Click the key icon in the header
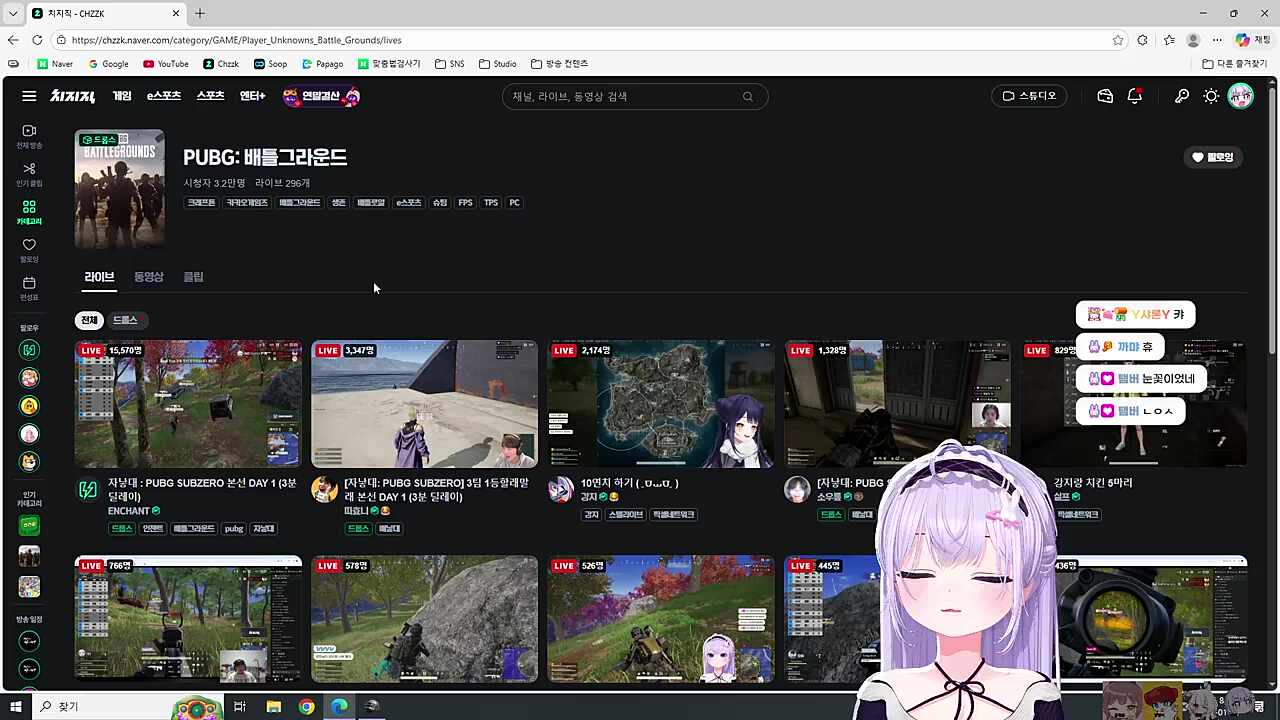Viewport: 1280px width, 720px height. point(1182,96)
